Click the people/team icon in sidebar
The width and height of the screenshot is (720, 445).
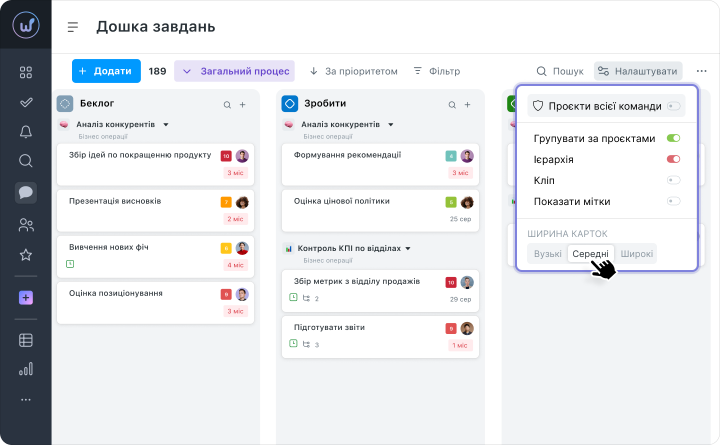point(26,225)
